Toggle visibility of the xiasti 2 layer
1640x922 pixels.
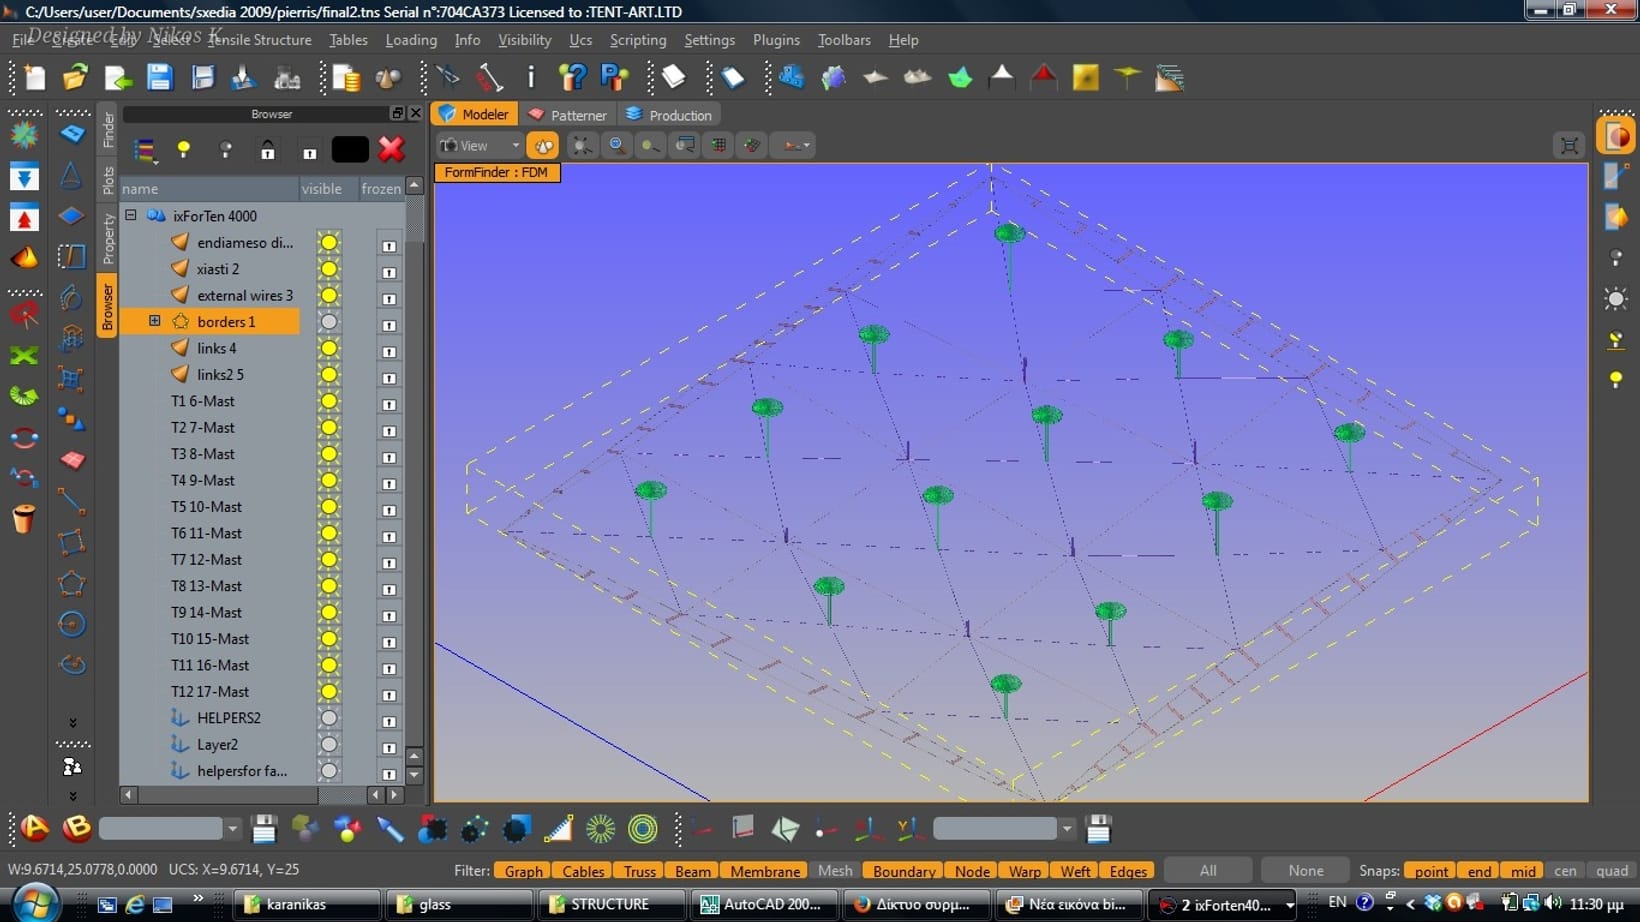pos(328,269)
